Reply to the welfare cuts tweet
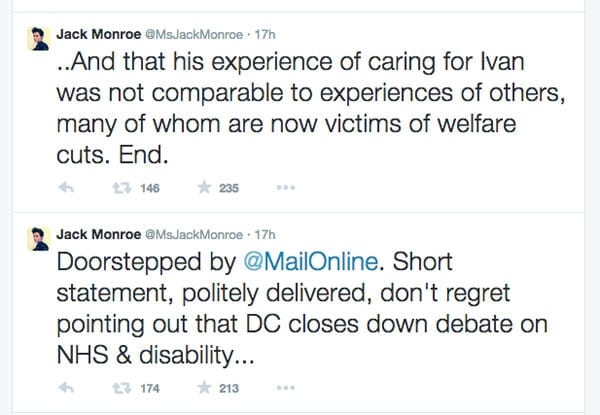600x415 pixels. 67,188
